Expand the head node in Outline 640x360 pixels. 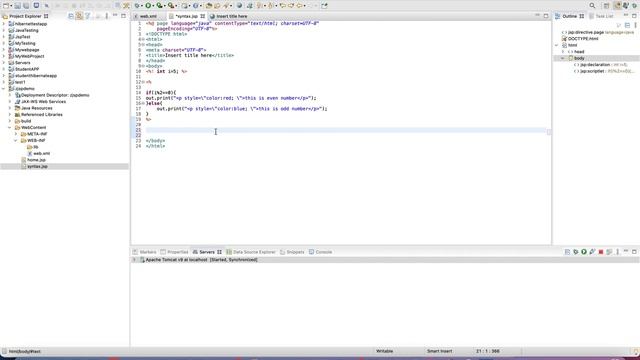[x=563, y=52]
